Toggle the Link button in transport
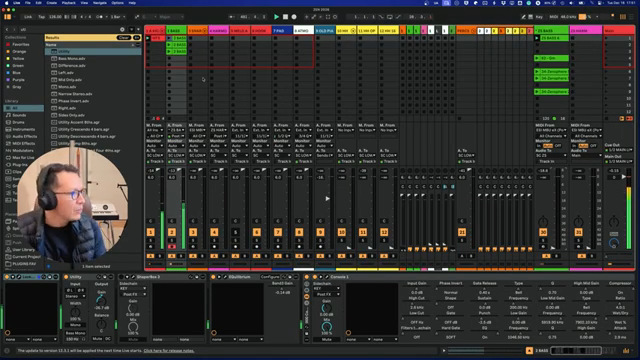 tap(28, 17)
